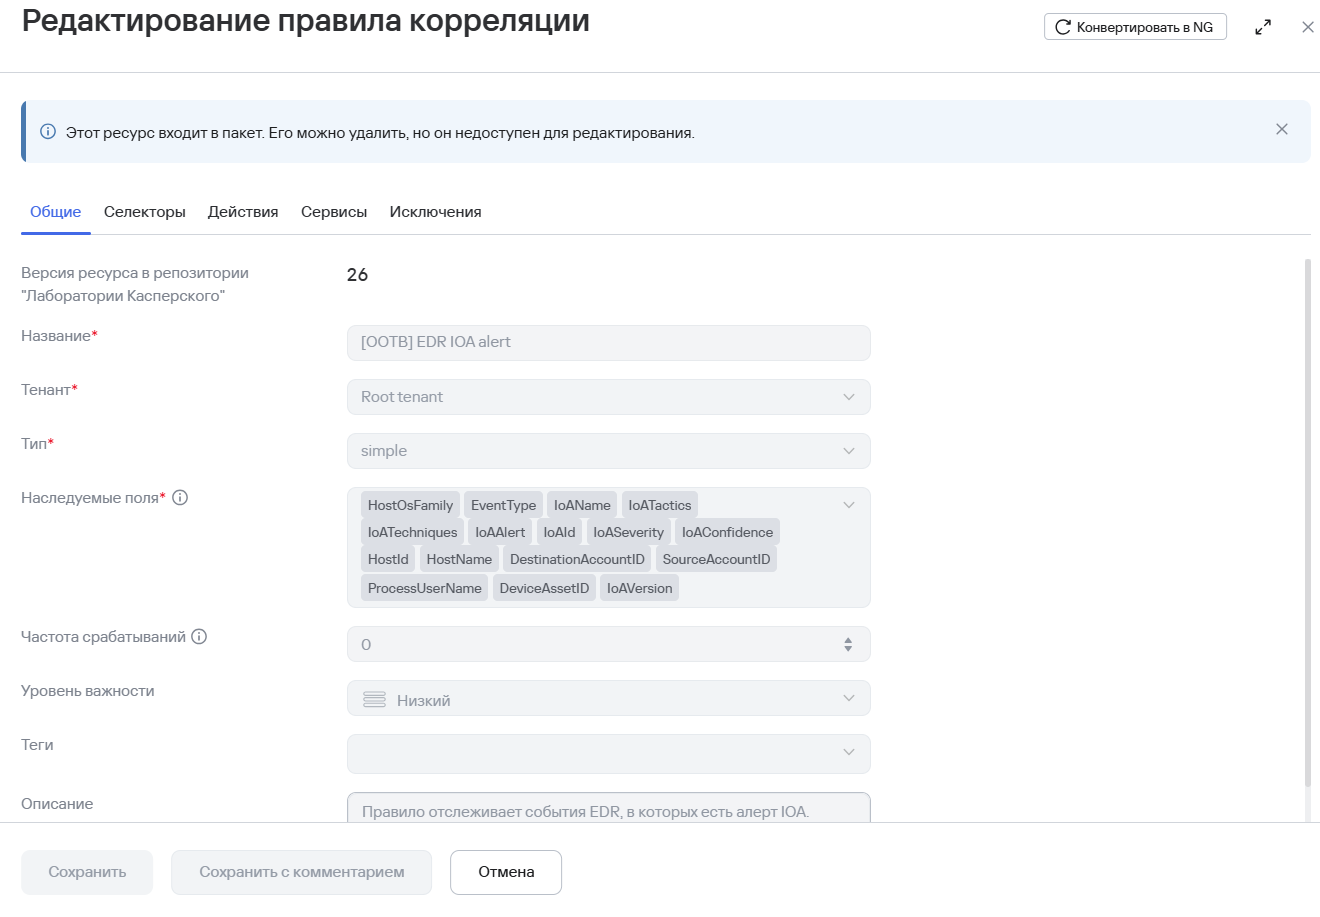Click the IoATechniques field tag
Image resolution: width=1320 pixels, height=917 pixels.
pos(412,532)
